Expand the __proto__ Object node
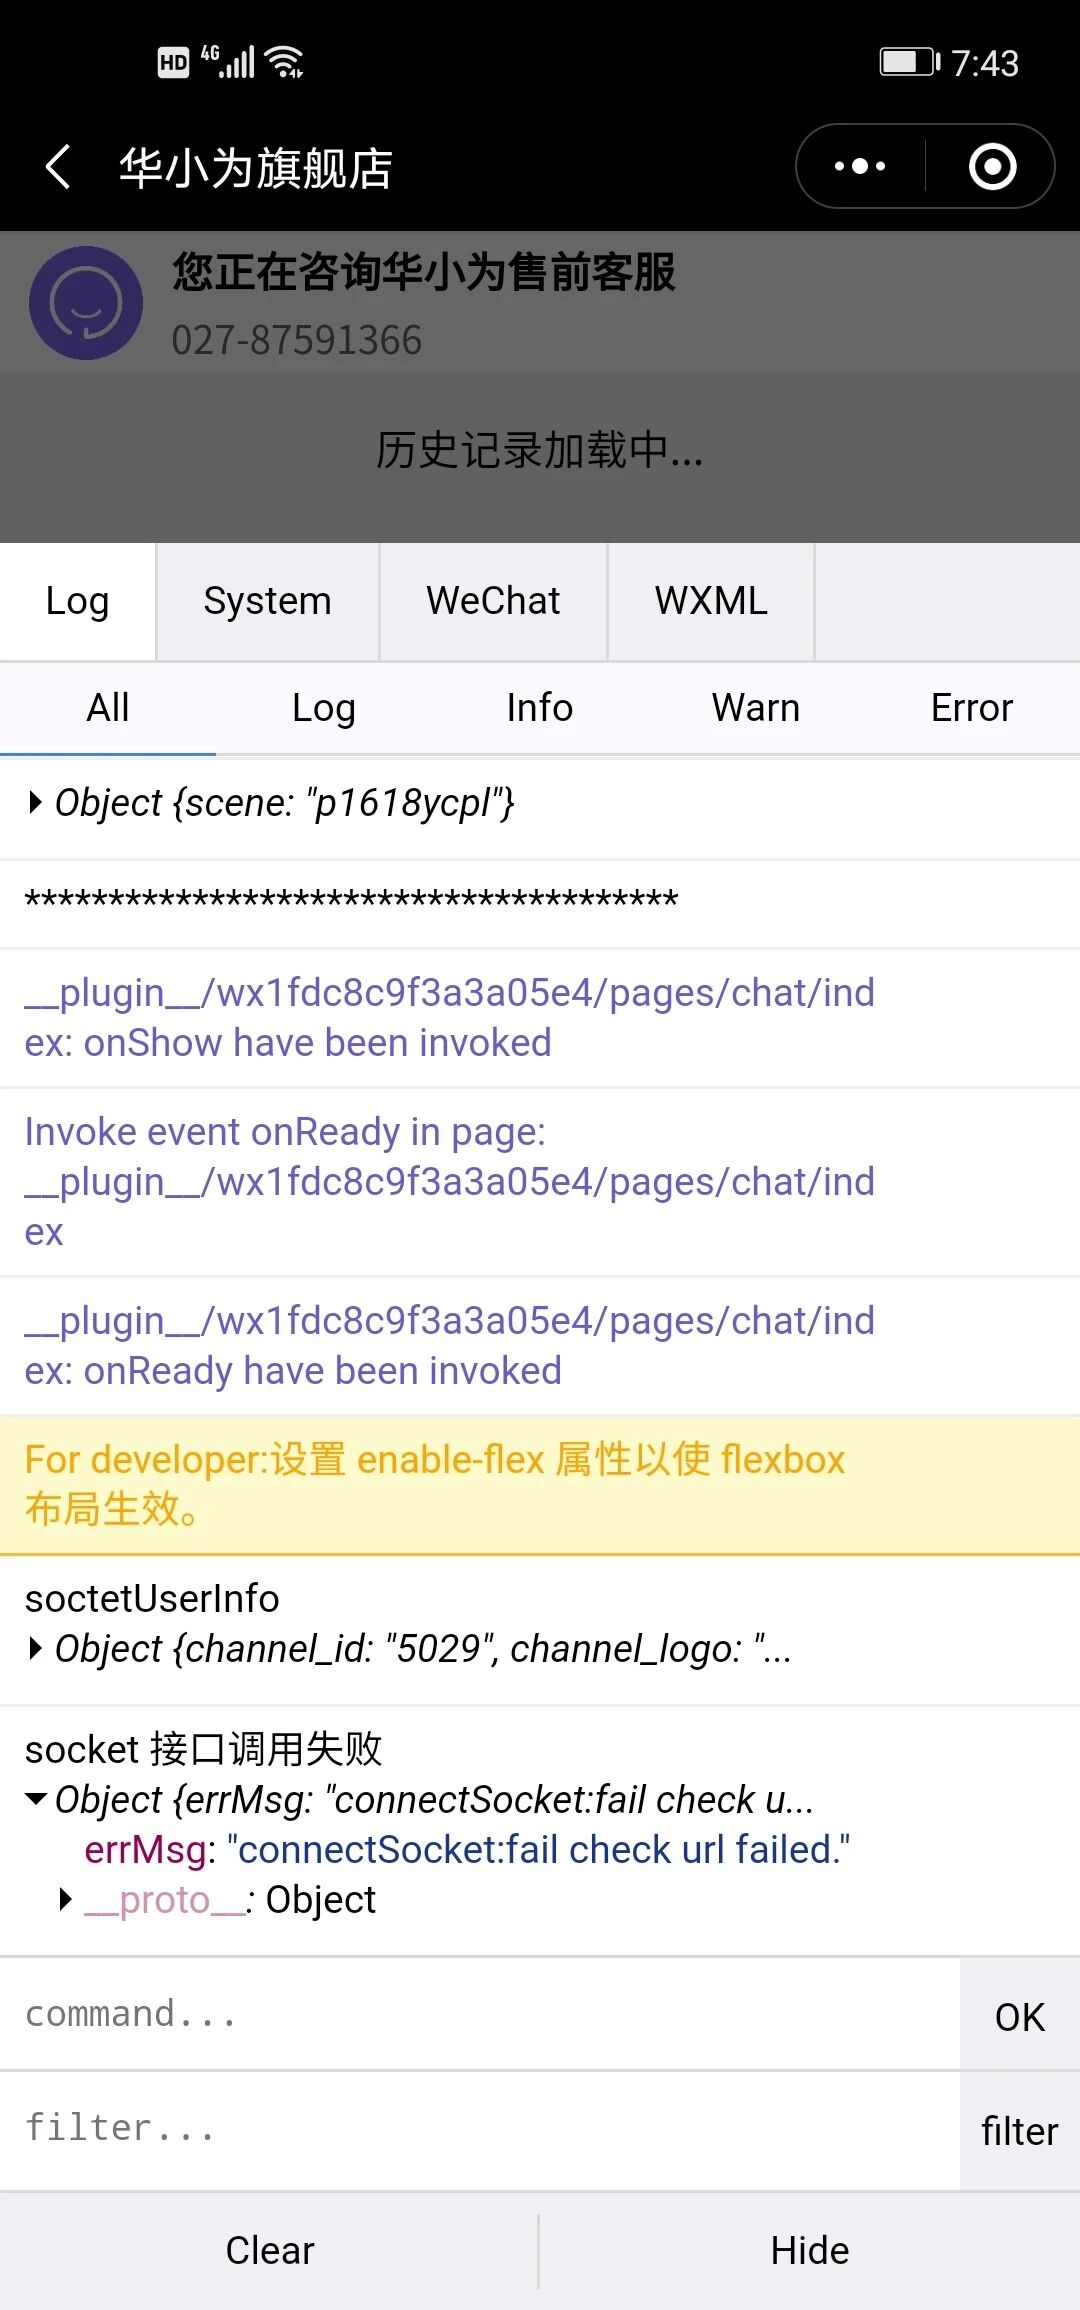1080x2310 pixels. coord(66,1899)
